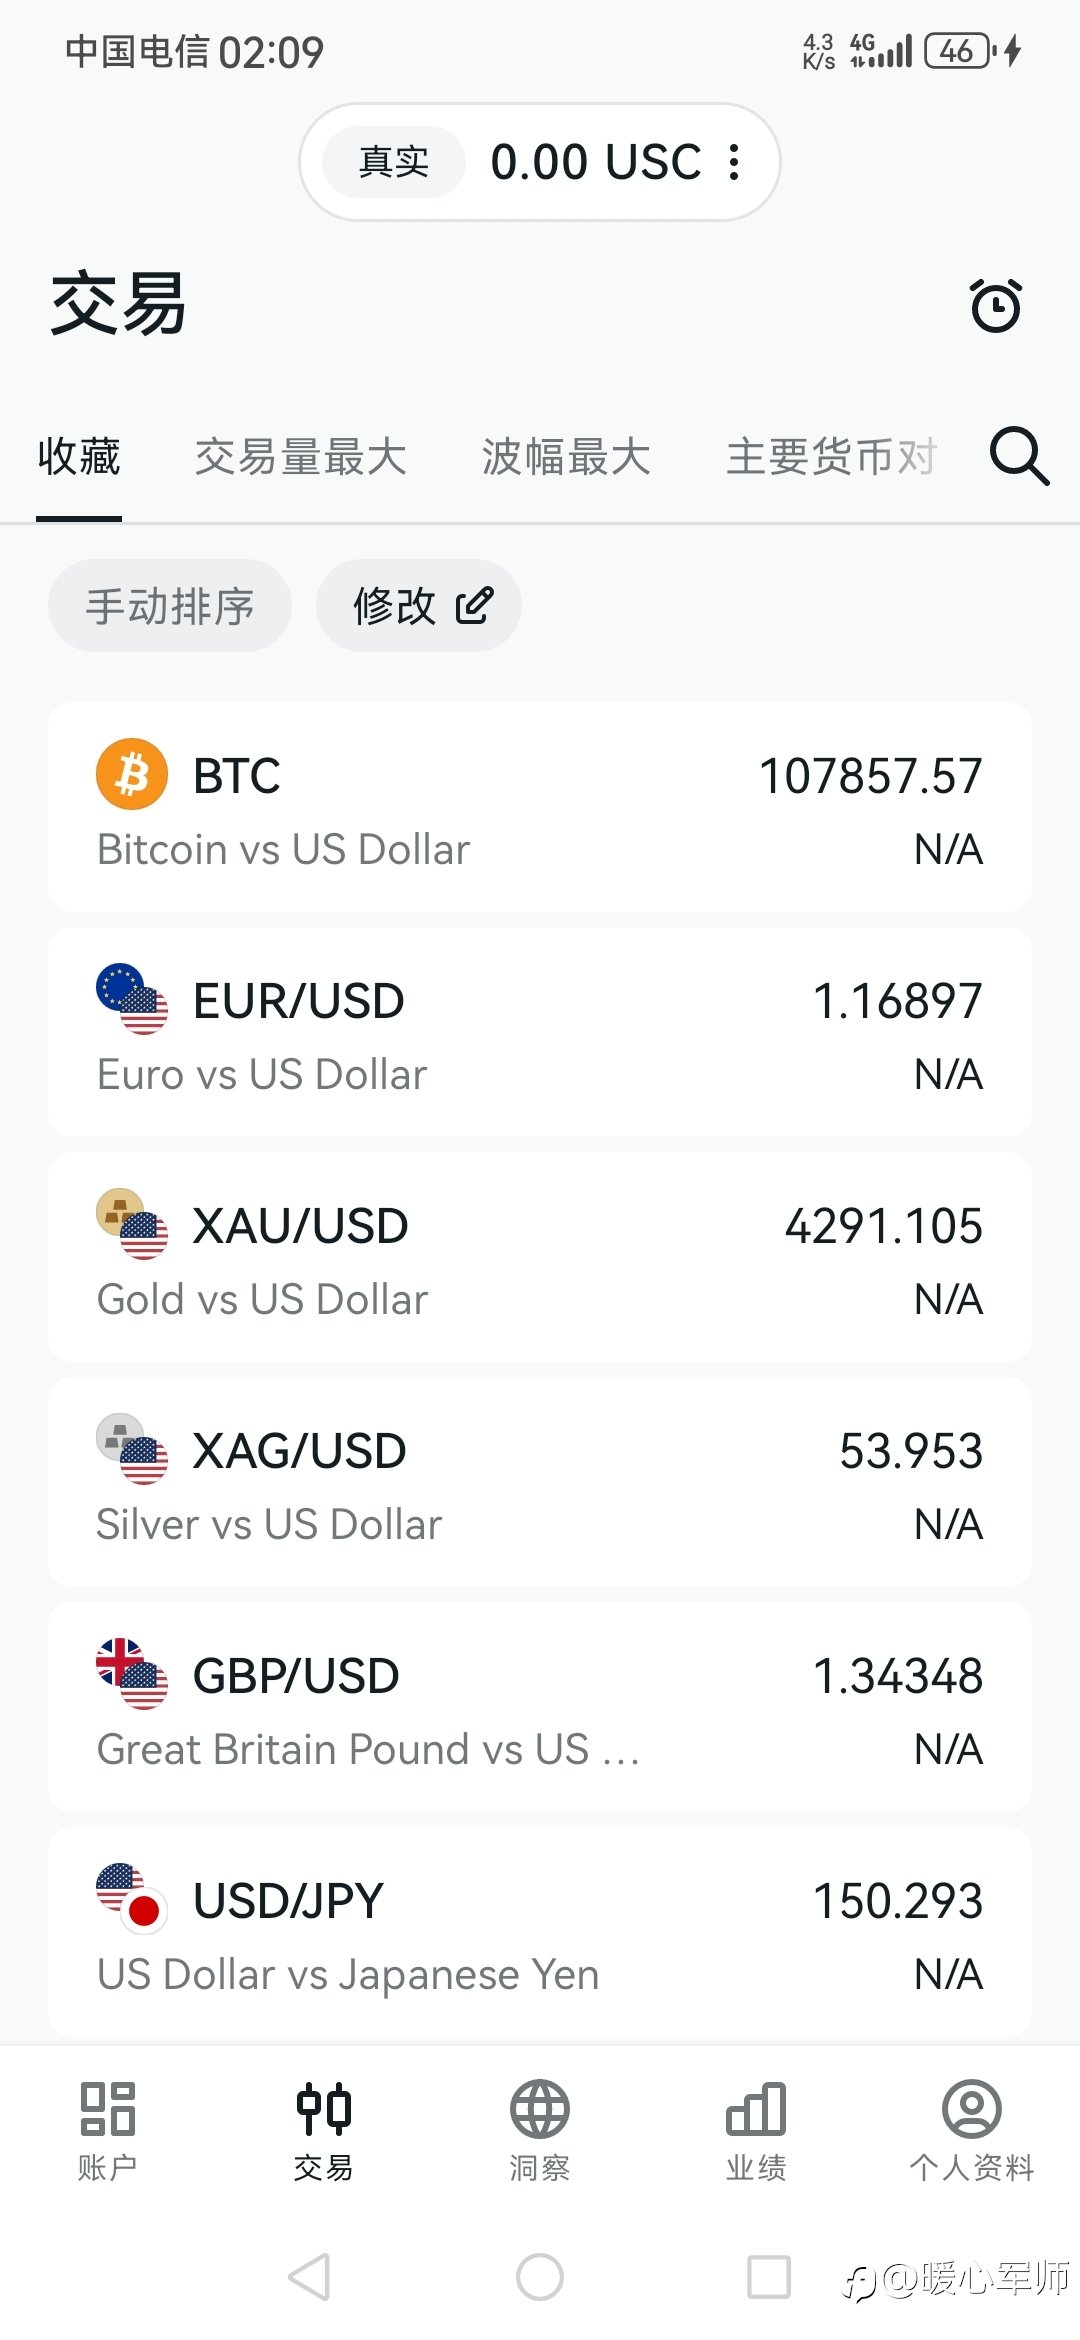Image resolution: width=1080 pixels, height=2340 pixels.
Task: Go to the 账户 accounts tab icon
Action: [108, 2110]
